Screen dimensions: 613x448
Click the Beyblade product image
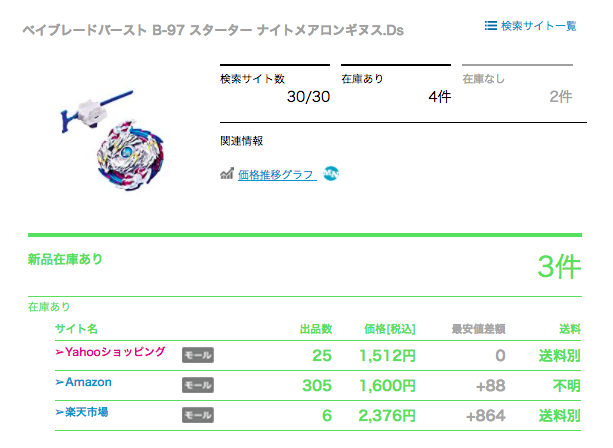coord(112,140)
